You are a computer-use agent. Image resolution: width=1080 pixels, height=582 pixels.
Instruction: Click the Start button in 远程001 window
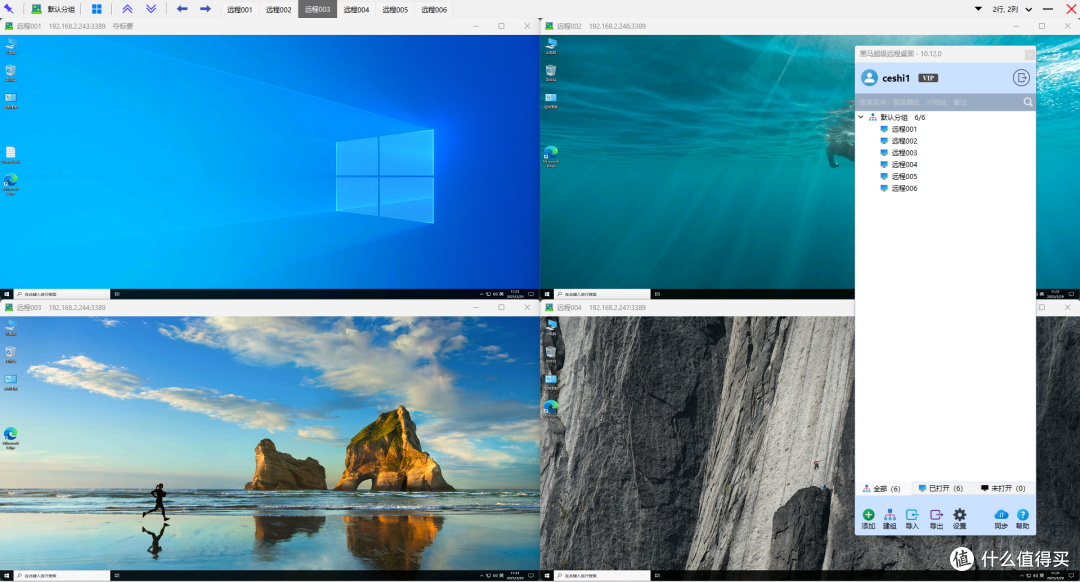point(6,294)
